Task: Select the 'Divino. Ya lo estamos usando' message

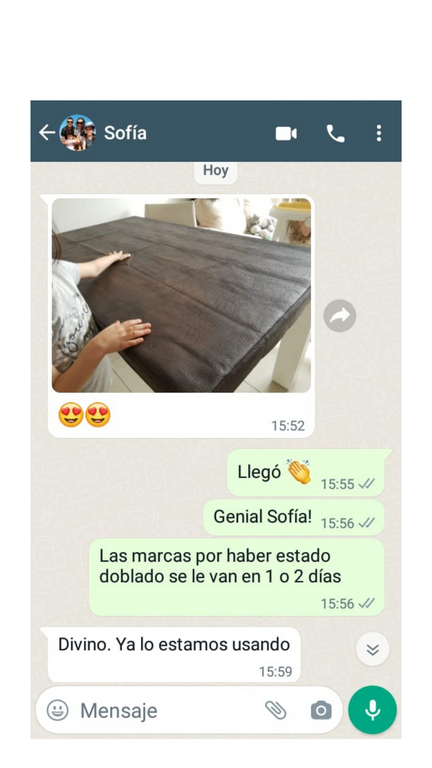Action: coord(174,655)
